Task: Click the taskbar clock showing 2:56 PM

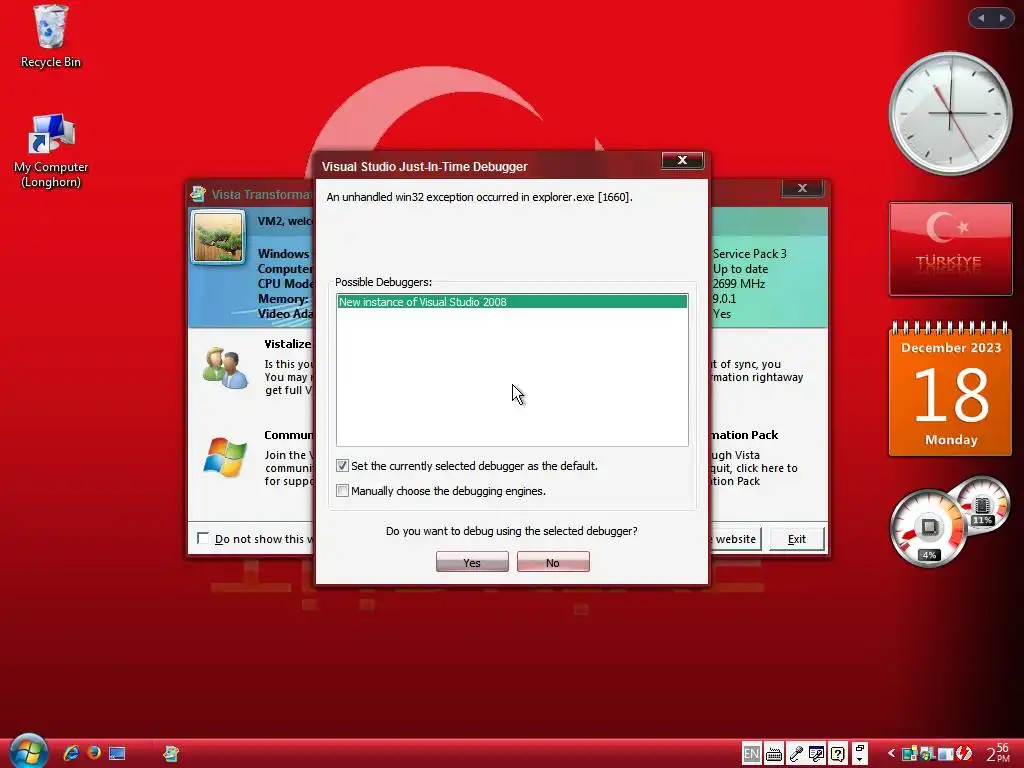Action: pos(997,753)
